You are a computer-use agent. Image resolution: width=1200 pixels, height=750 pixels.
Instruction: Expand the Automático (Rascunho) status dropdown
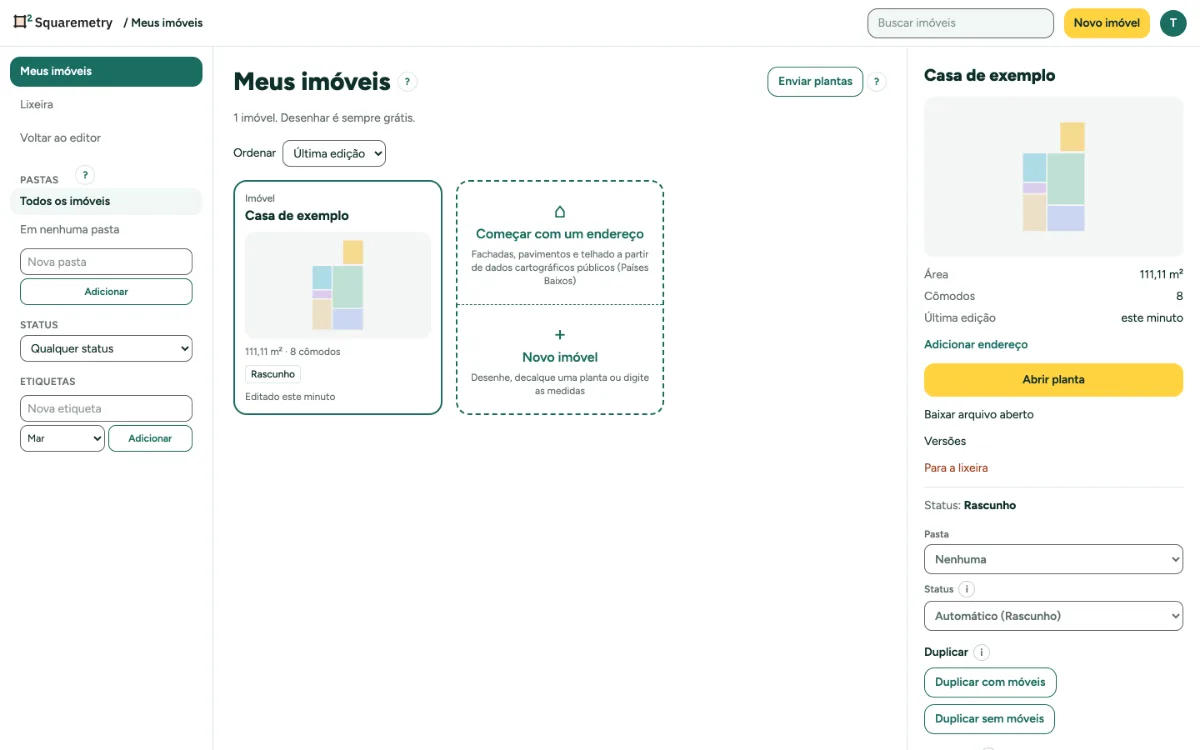[x=1053, y=616]
